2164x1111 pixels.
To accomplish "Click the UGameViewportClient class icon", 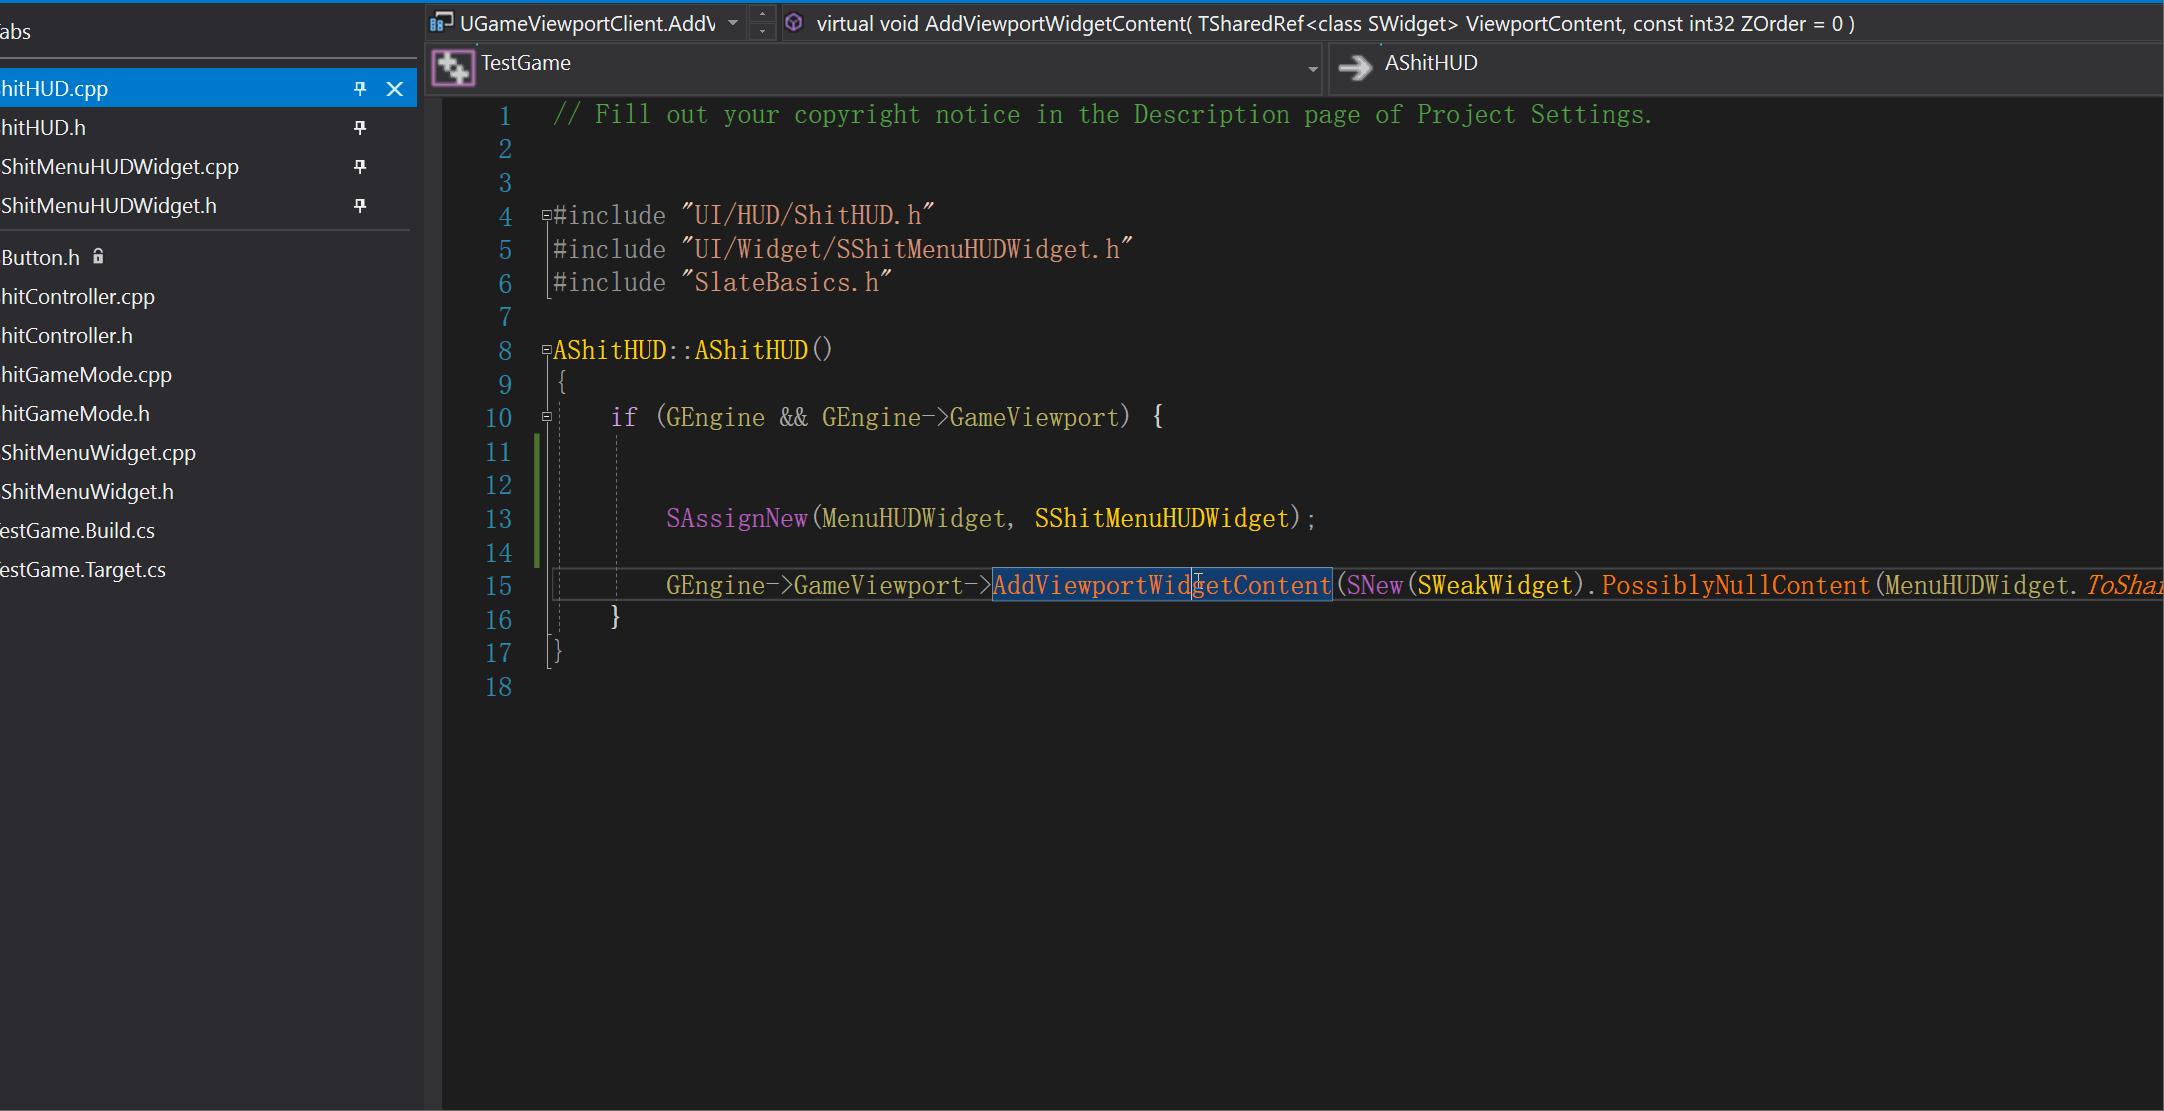I will [441, 22].
